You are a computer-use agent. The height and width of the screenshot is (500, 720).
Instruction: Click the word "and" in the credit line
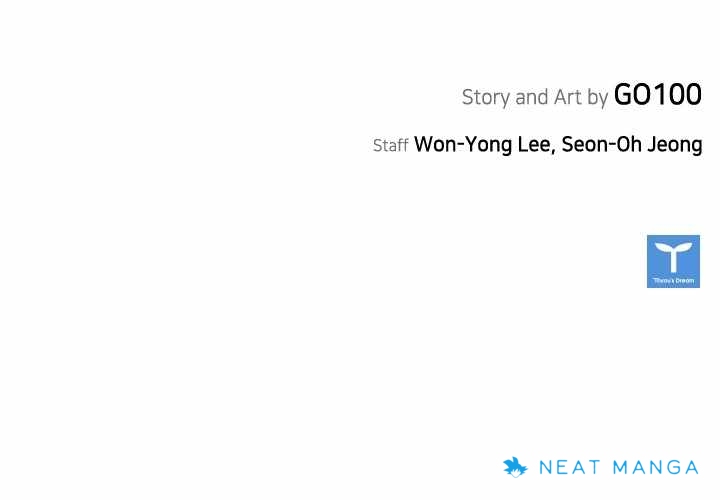pos(532,97)
